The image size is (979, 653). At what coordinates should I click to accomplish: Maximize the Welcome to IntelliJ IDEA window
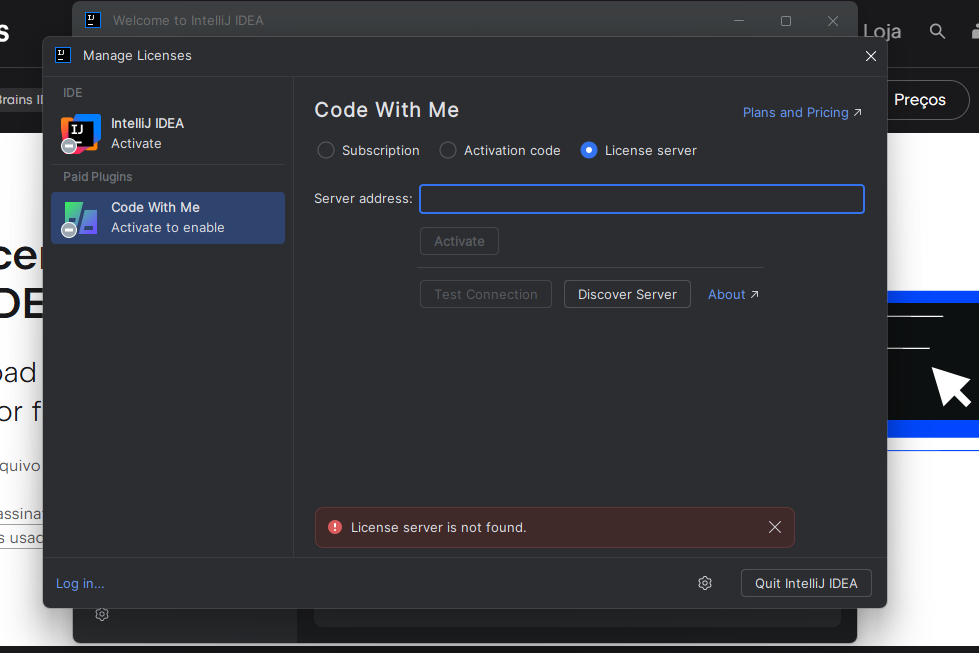coord(786,21)
